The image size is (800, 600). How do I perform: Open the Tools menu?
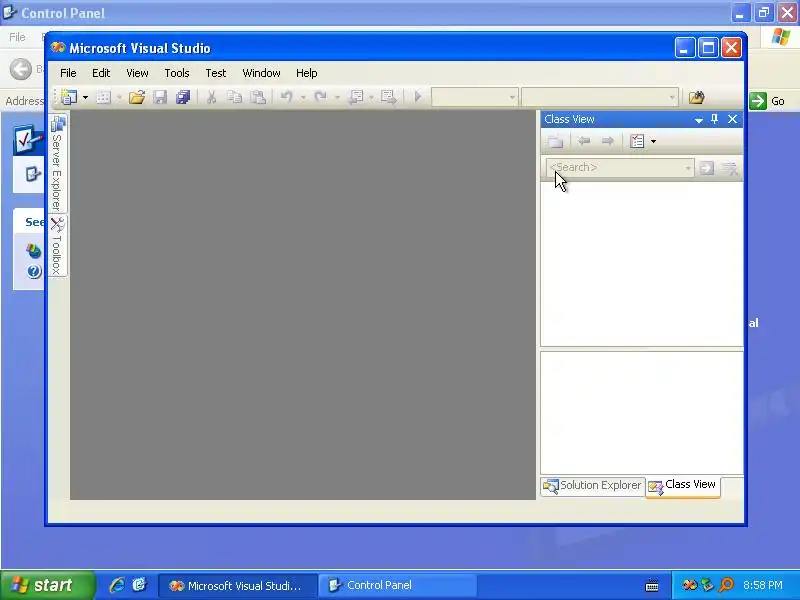(x=177, y=73)
